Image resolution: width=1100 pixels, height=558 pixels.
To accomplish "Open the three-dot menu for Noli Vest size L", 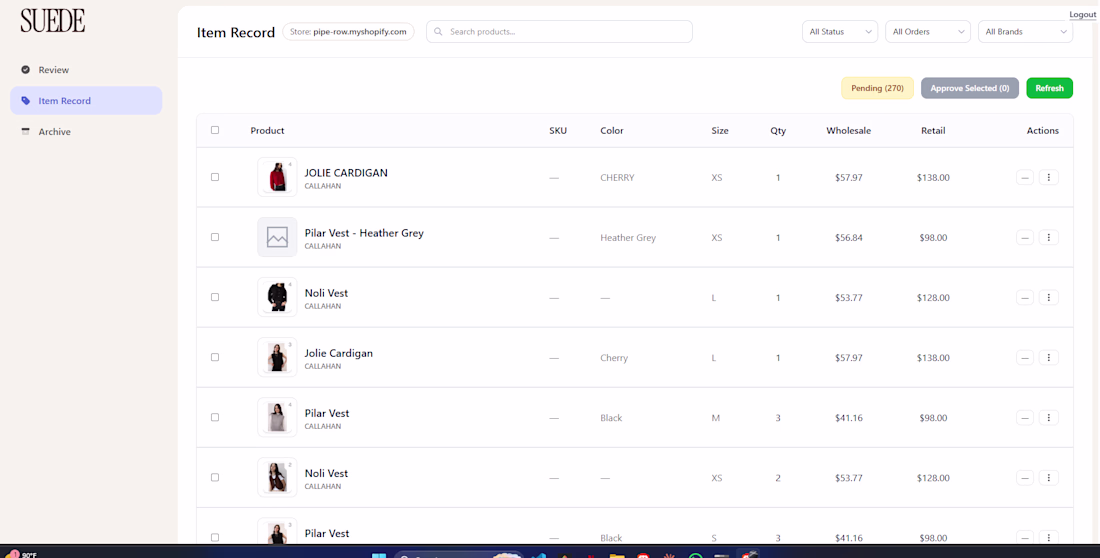I will coord(1049,298).
